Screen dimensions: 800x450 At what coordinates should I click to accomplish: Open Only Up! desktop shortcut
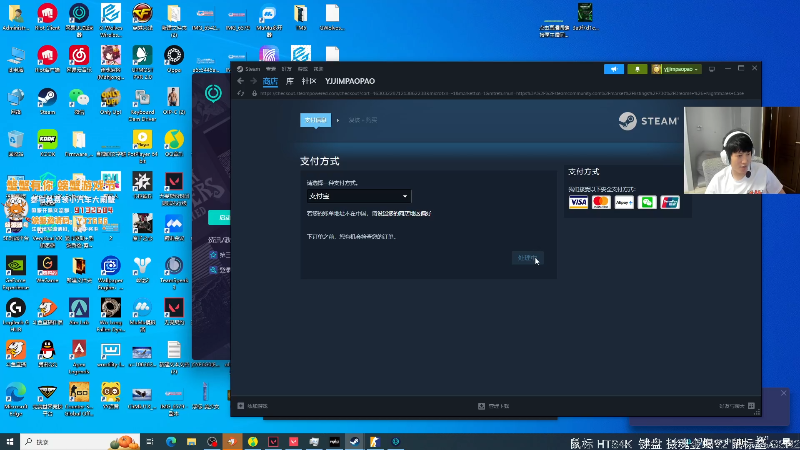[x=111, y=101]
